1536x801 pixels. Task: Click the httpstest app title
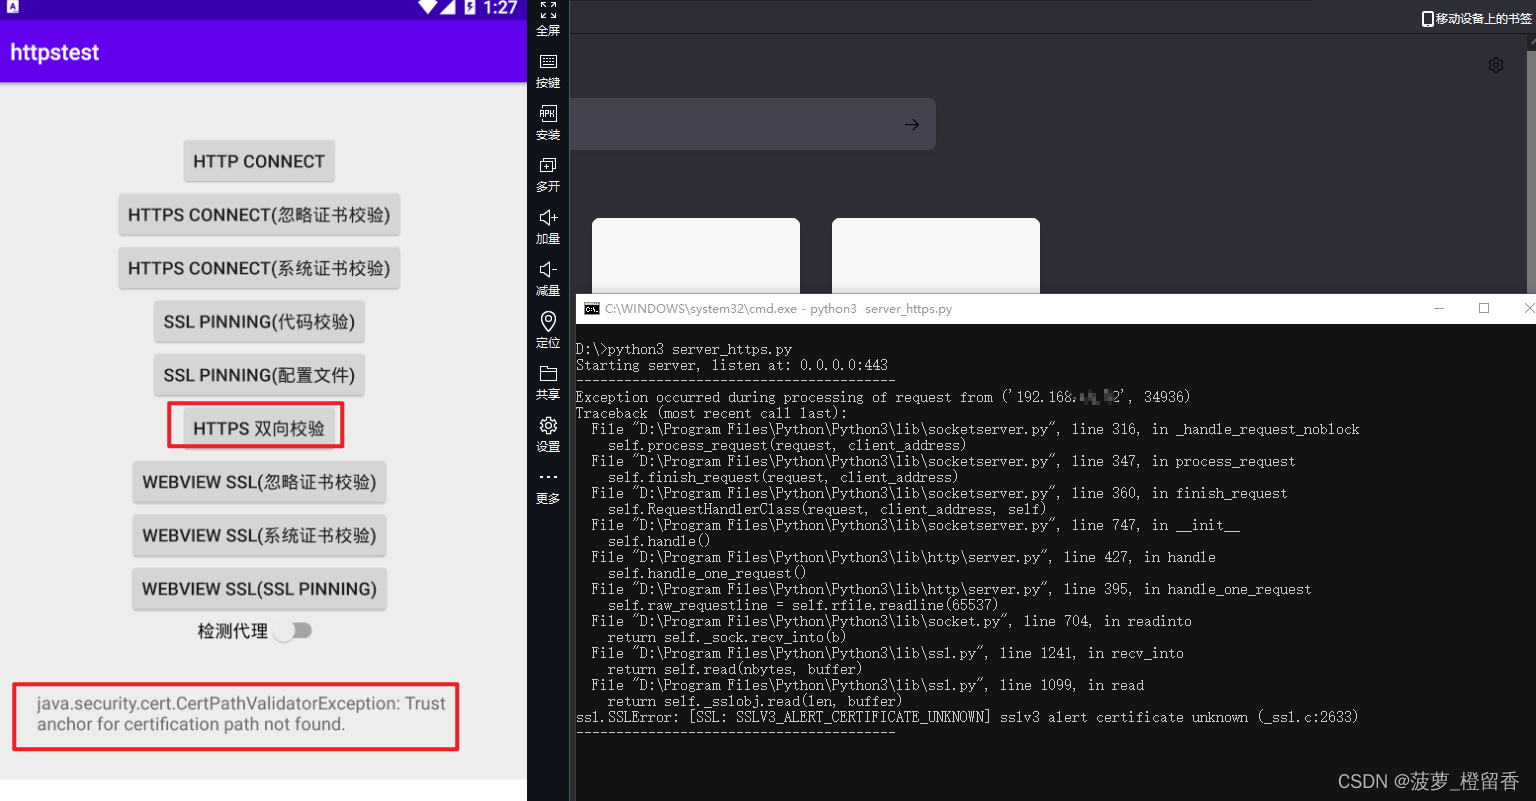(55, 52)
